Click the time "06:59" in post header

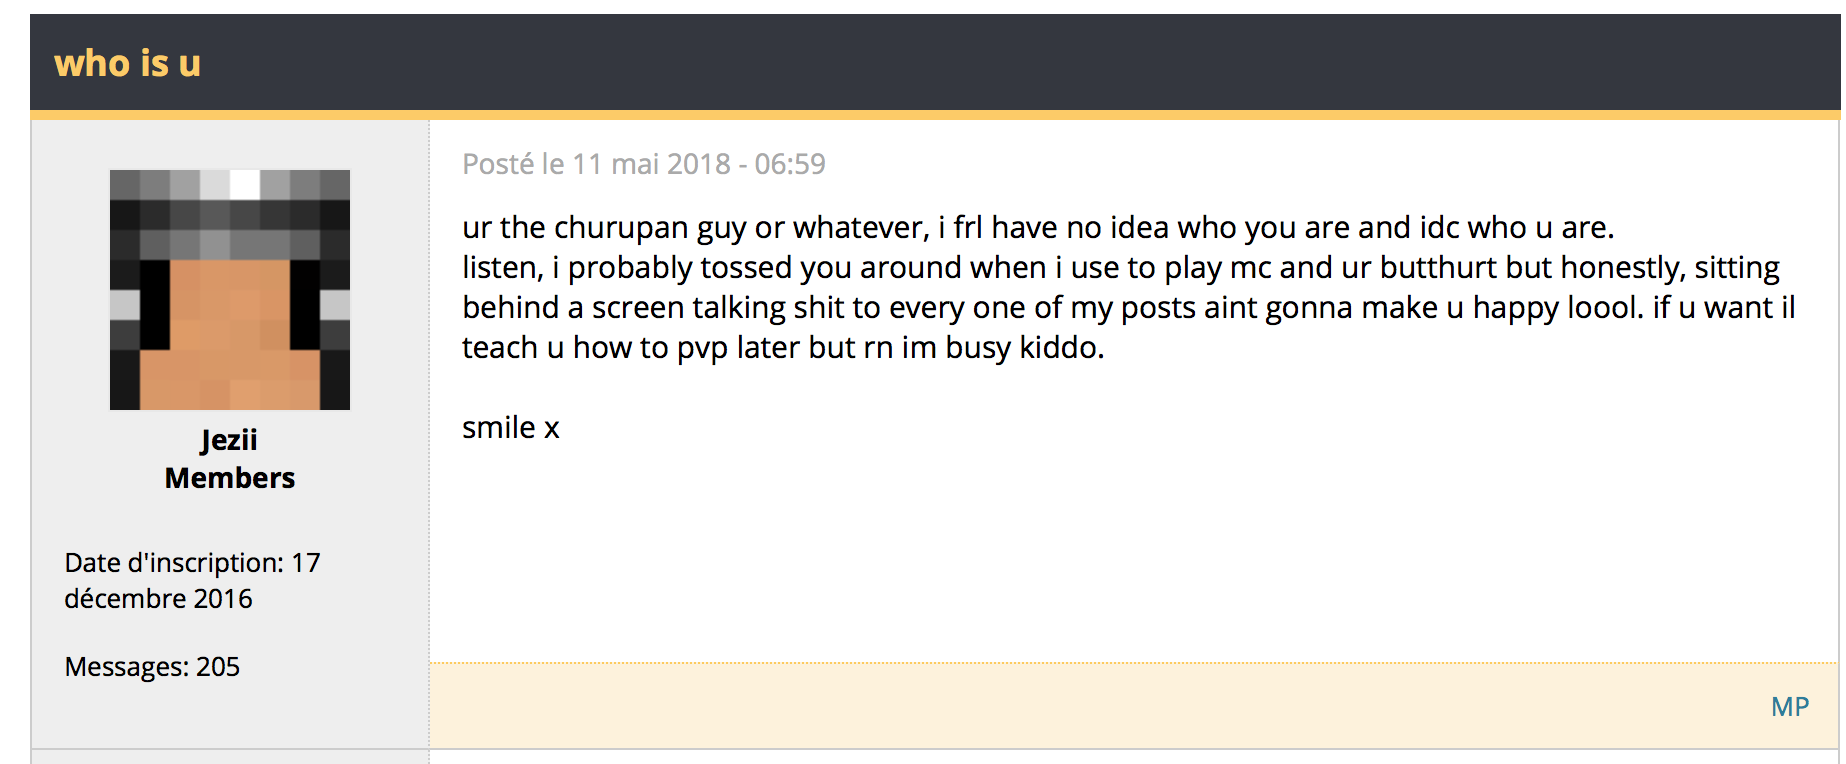[790, 164]
